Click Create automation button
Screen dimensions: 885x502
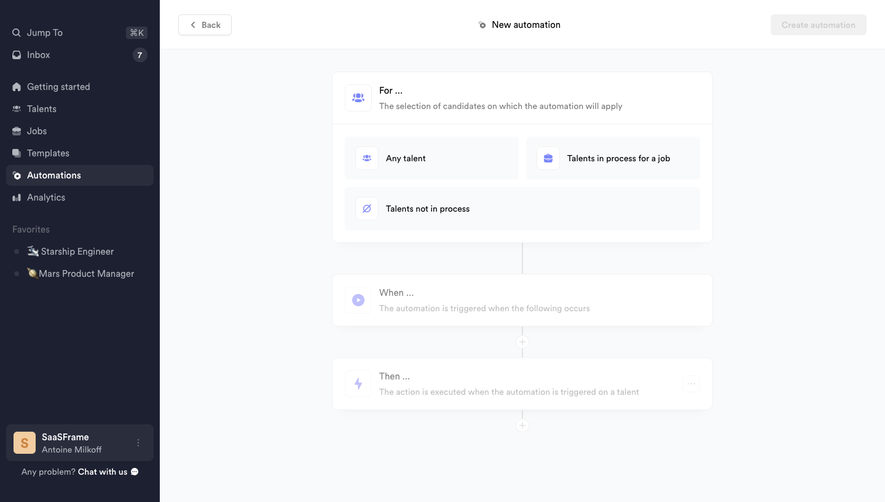[x=818, y=25]
